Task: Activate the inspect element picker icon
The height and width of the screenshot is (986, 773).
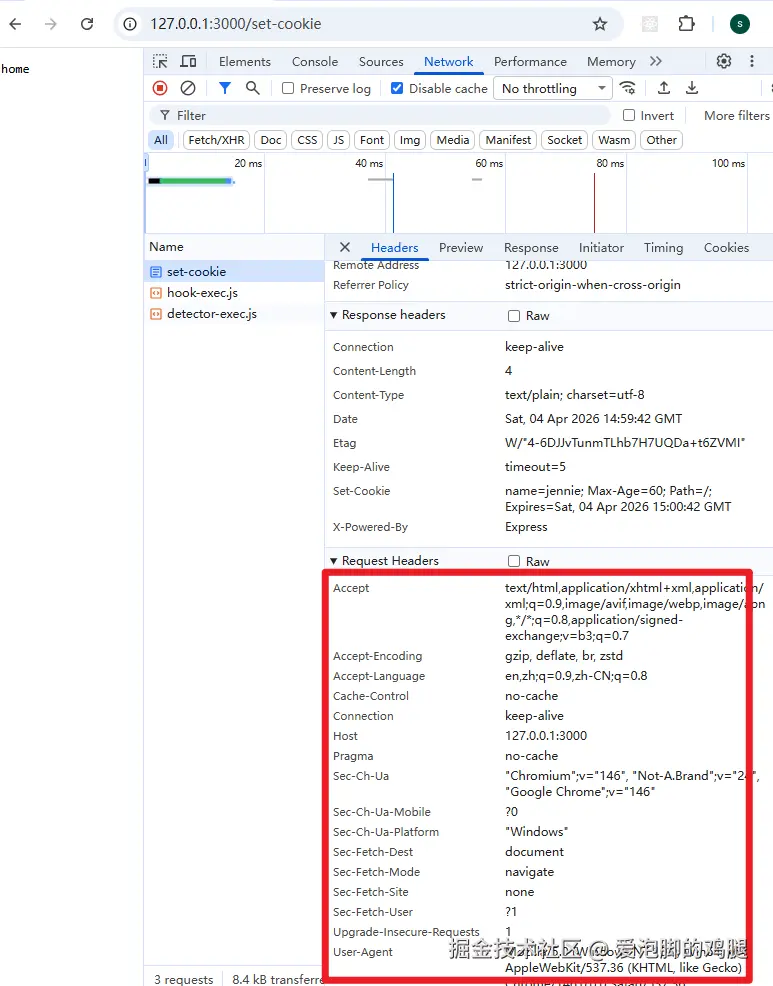Action: 160,62
